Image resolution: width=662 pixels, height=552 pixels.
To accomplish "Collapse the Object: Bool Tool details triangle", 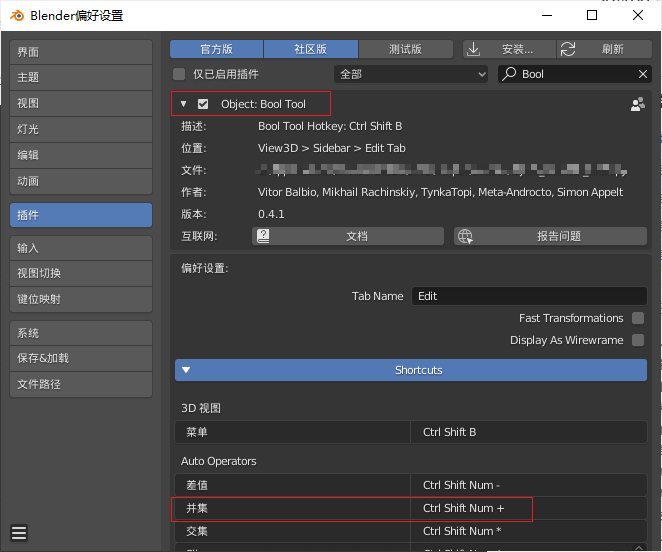I will [x=183, y=104].
